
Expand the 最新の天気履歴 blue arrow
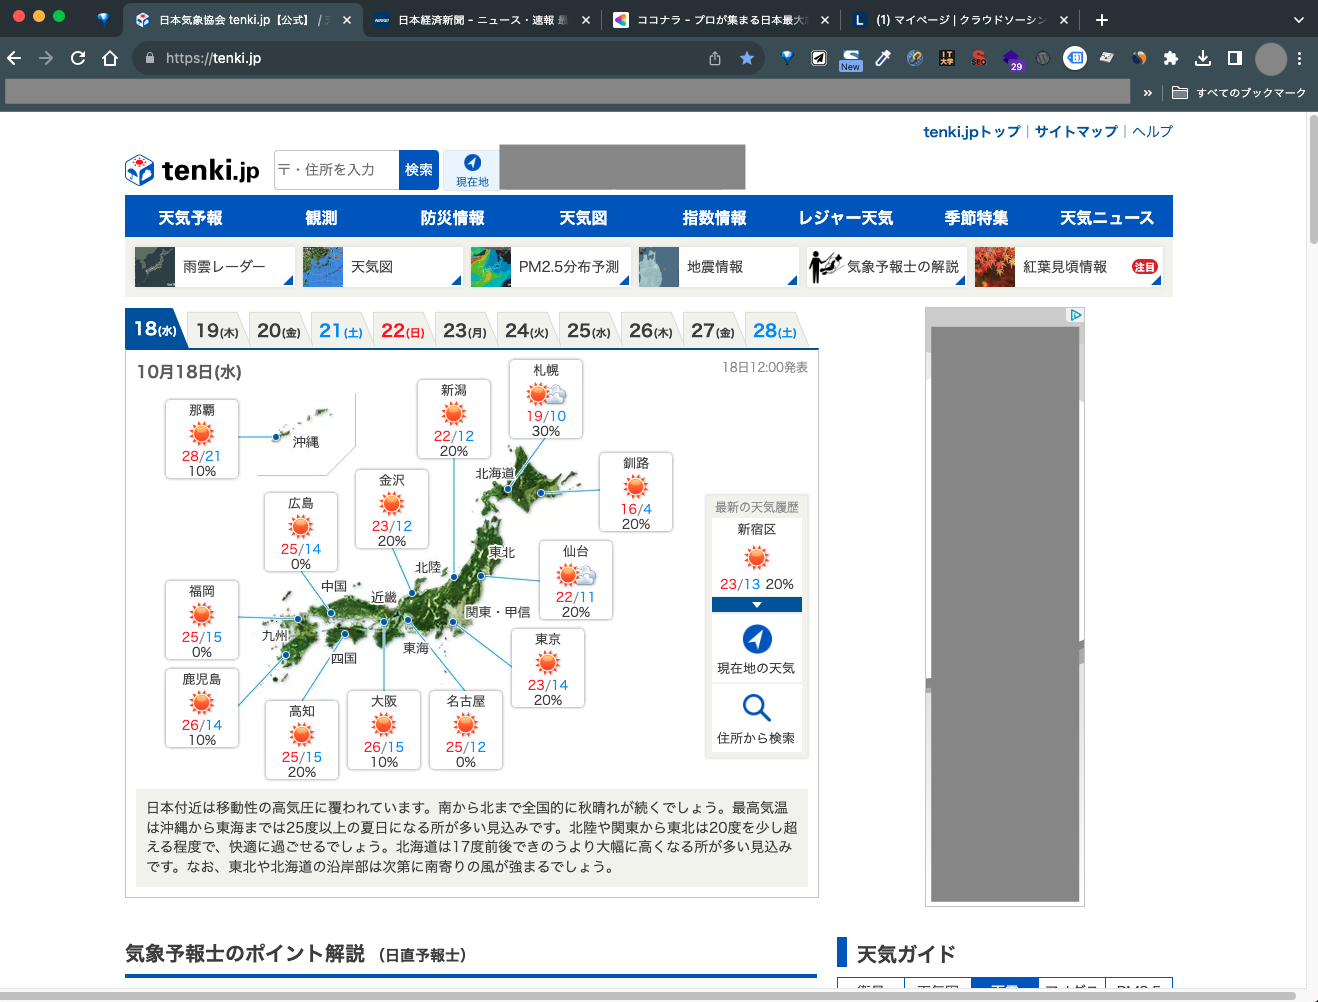[756, 605]
